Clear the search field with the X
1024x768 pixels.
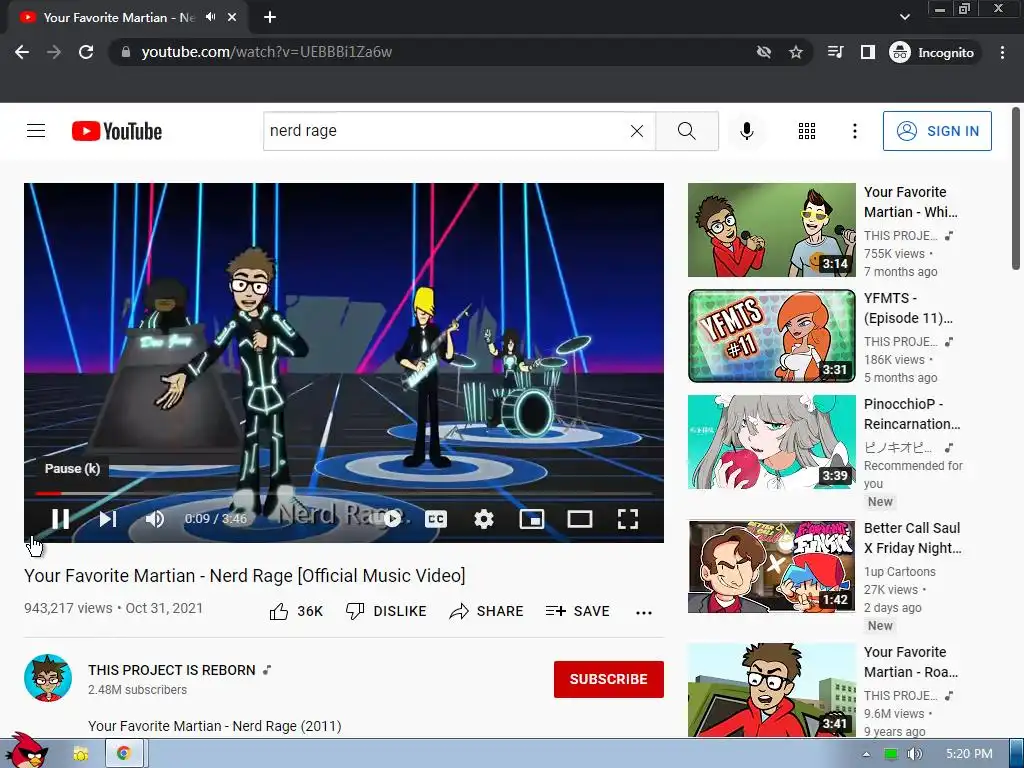point(637,131)
